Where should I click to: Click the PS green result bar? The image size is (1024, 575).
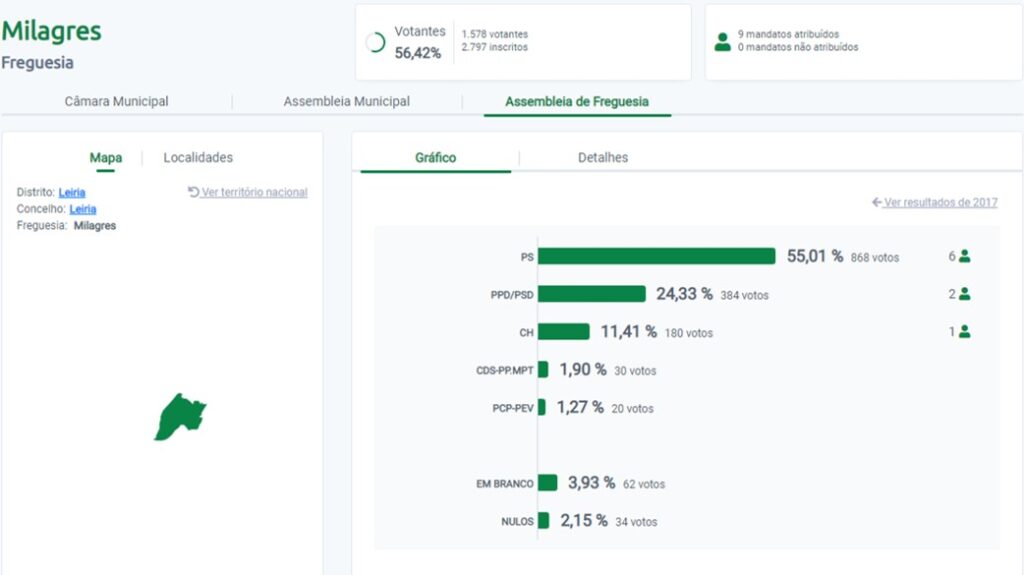pos(656,256)
